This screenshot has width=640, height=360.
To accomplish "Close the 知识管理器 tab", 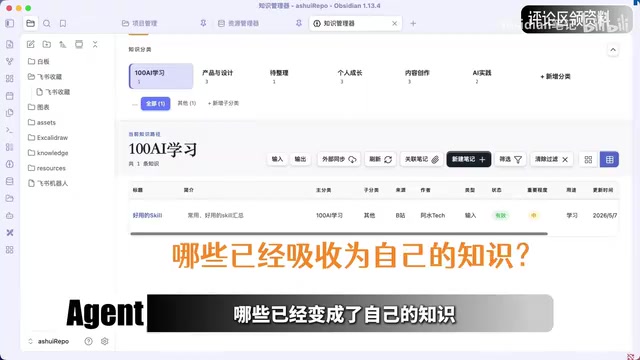I will (x=395, y=23).
